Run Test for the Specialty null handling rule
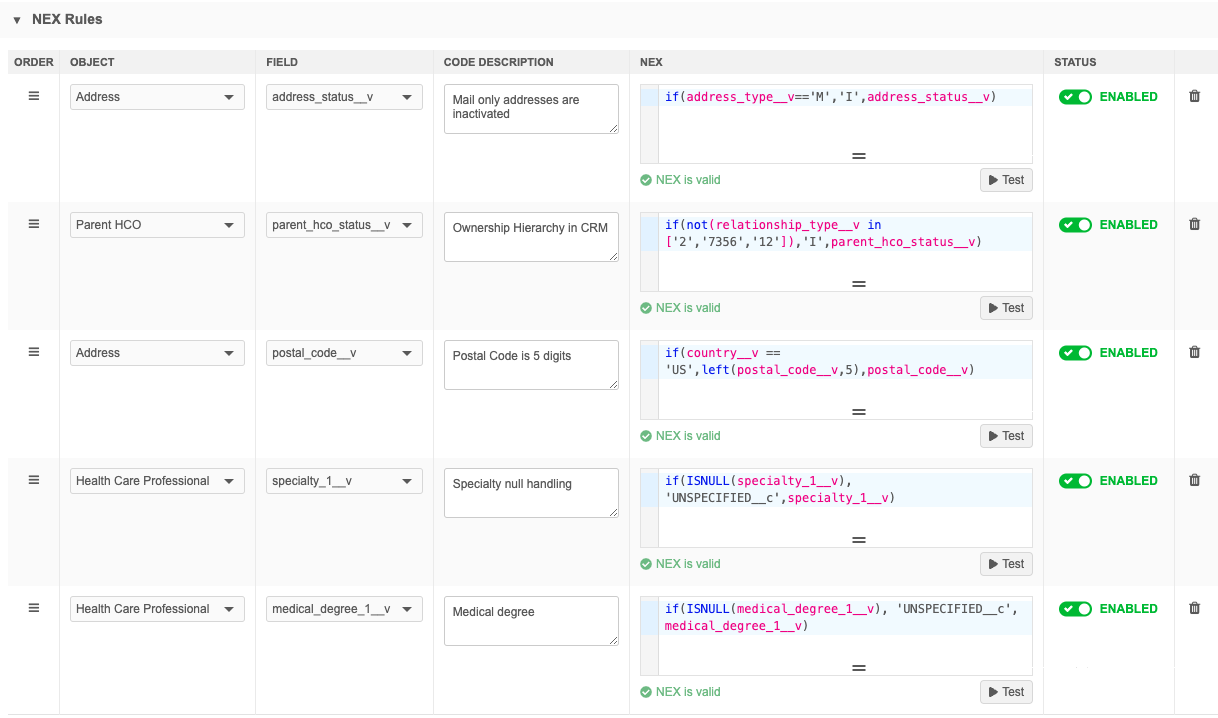The image size is (1218, 718). (1005, 564)
